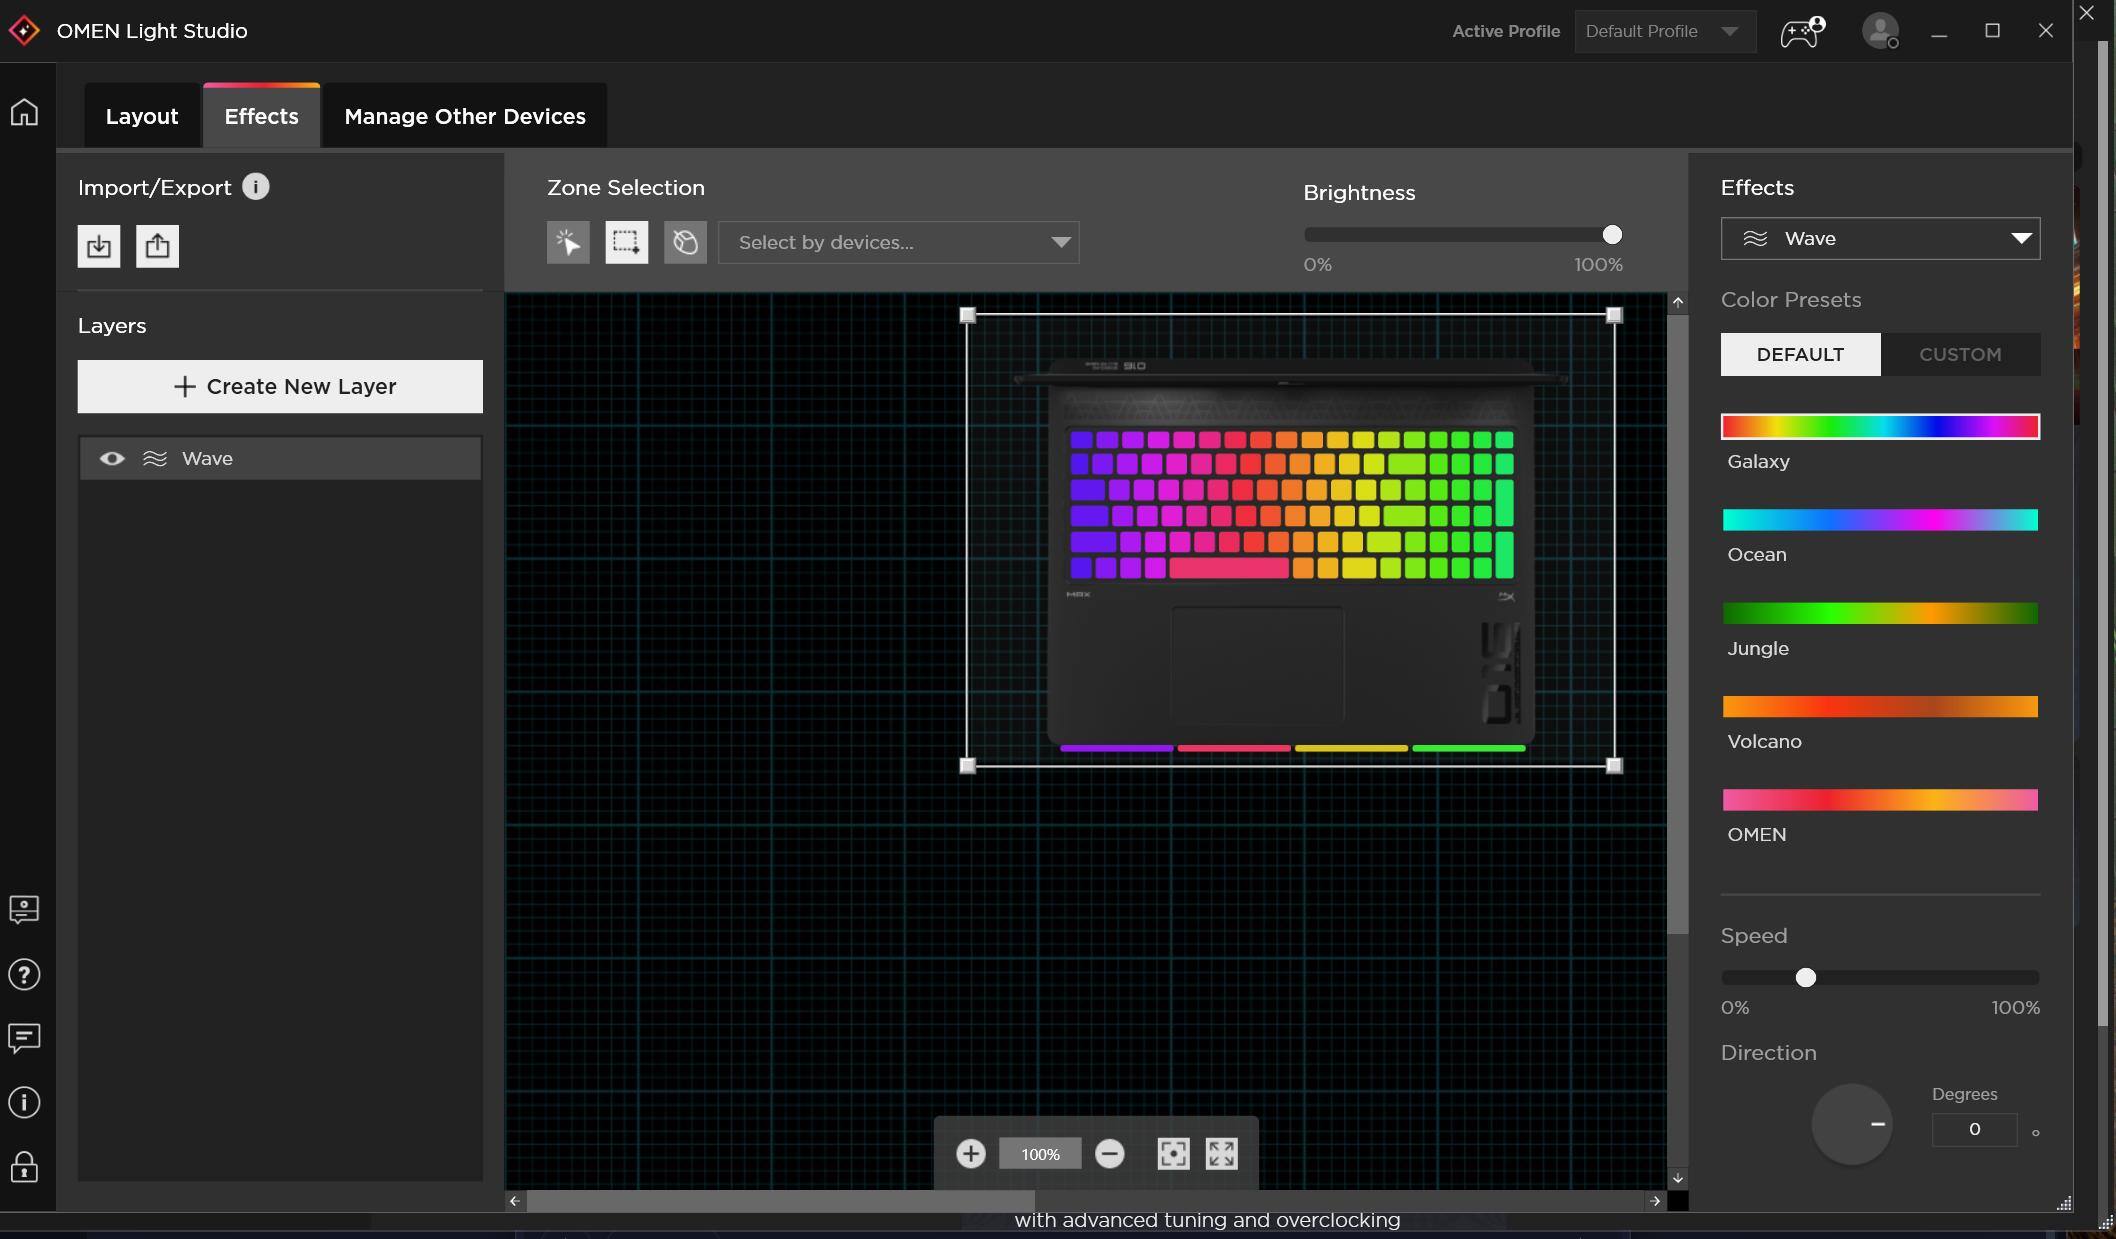This screenshot has width=2116, height=1239.
Task: Click the Import profile icon
Action: coord(99,246)
